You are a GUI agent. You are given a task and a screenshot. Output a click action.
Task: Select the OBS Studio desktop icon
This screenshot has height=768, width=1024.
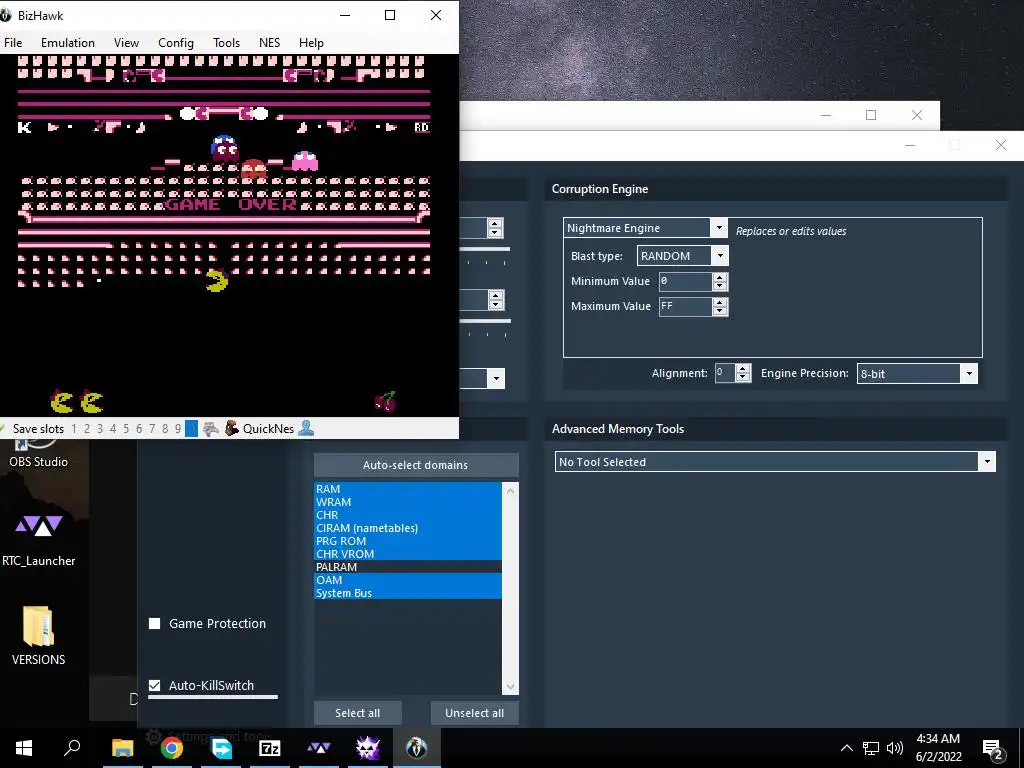pyautogui.click(x=39, y=454)
